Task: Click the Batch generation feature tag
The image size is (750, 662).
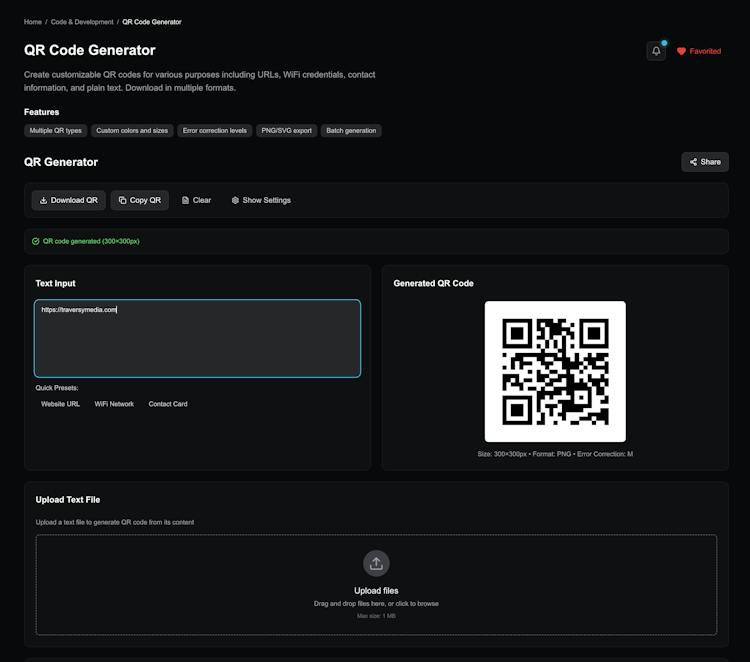Action: [351, 131]
